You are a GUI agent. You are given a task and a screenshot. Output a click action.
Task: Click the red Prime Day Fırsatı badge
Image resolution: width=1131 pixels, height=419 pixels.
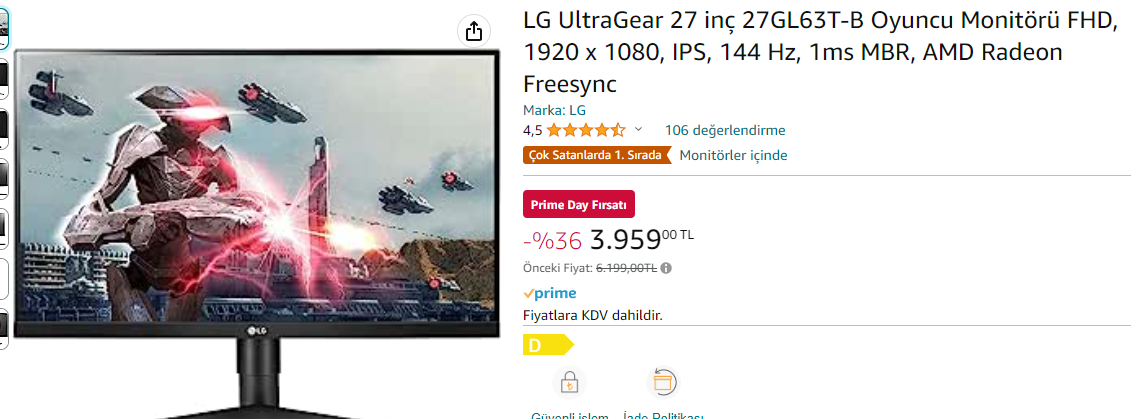coord(579,204)
